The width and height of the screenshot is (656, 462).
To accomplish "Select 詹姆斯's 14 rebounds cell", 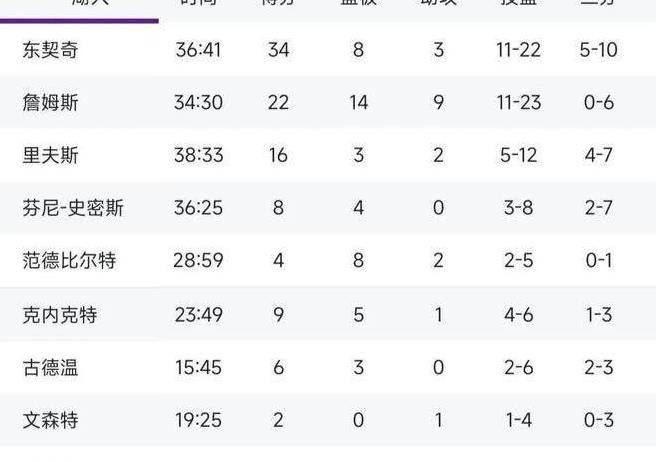I will (358, 102).
